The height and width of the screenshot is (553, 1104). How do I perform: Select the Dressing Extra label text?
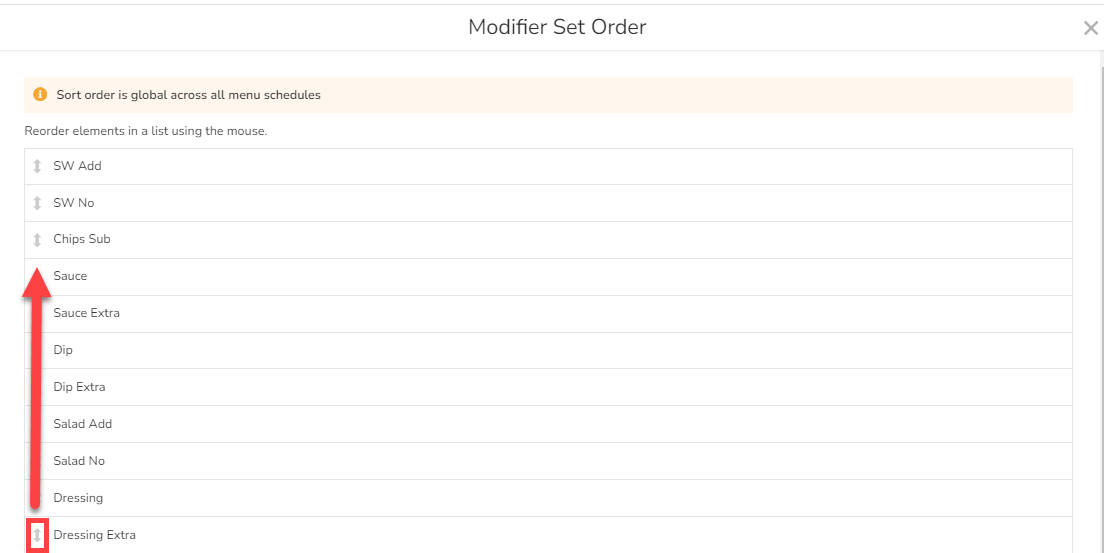(94, 535)
